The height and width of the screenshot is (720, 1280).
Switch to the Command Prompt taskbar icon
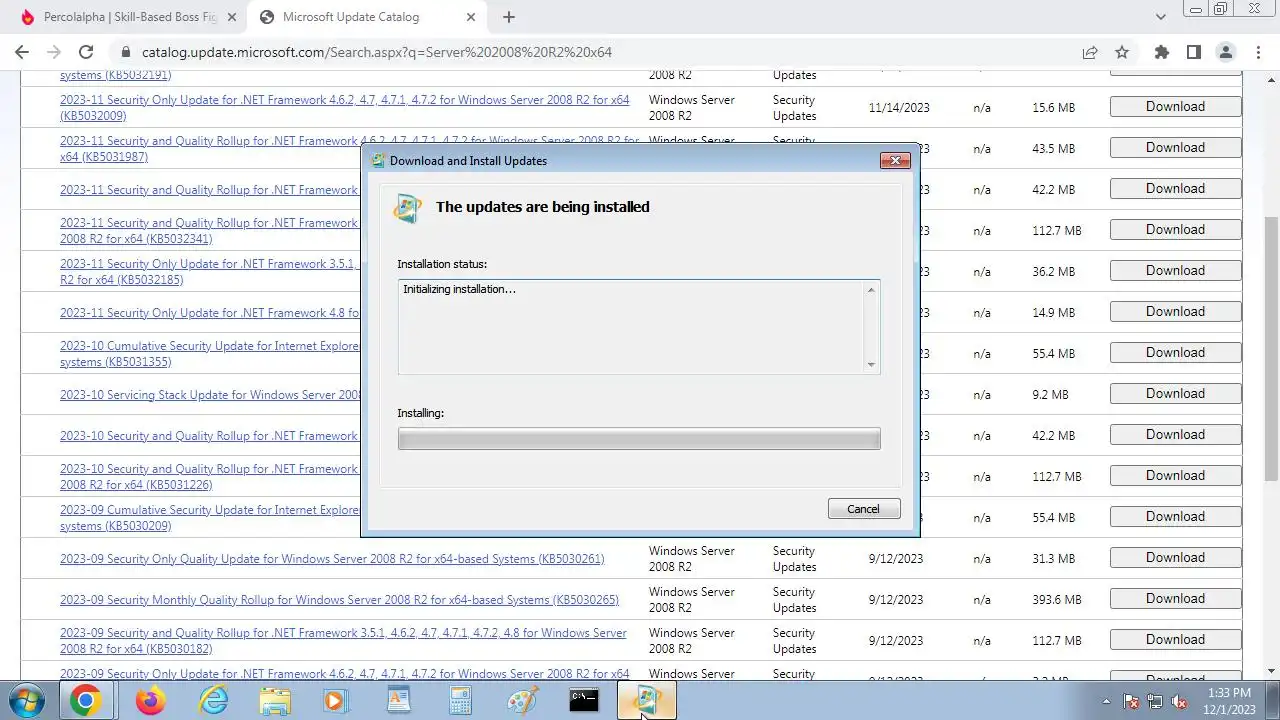[x=584, y=700]
